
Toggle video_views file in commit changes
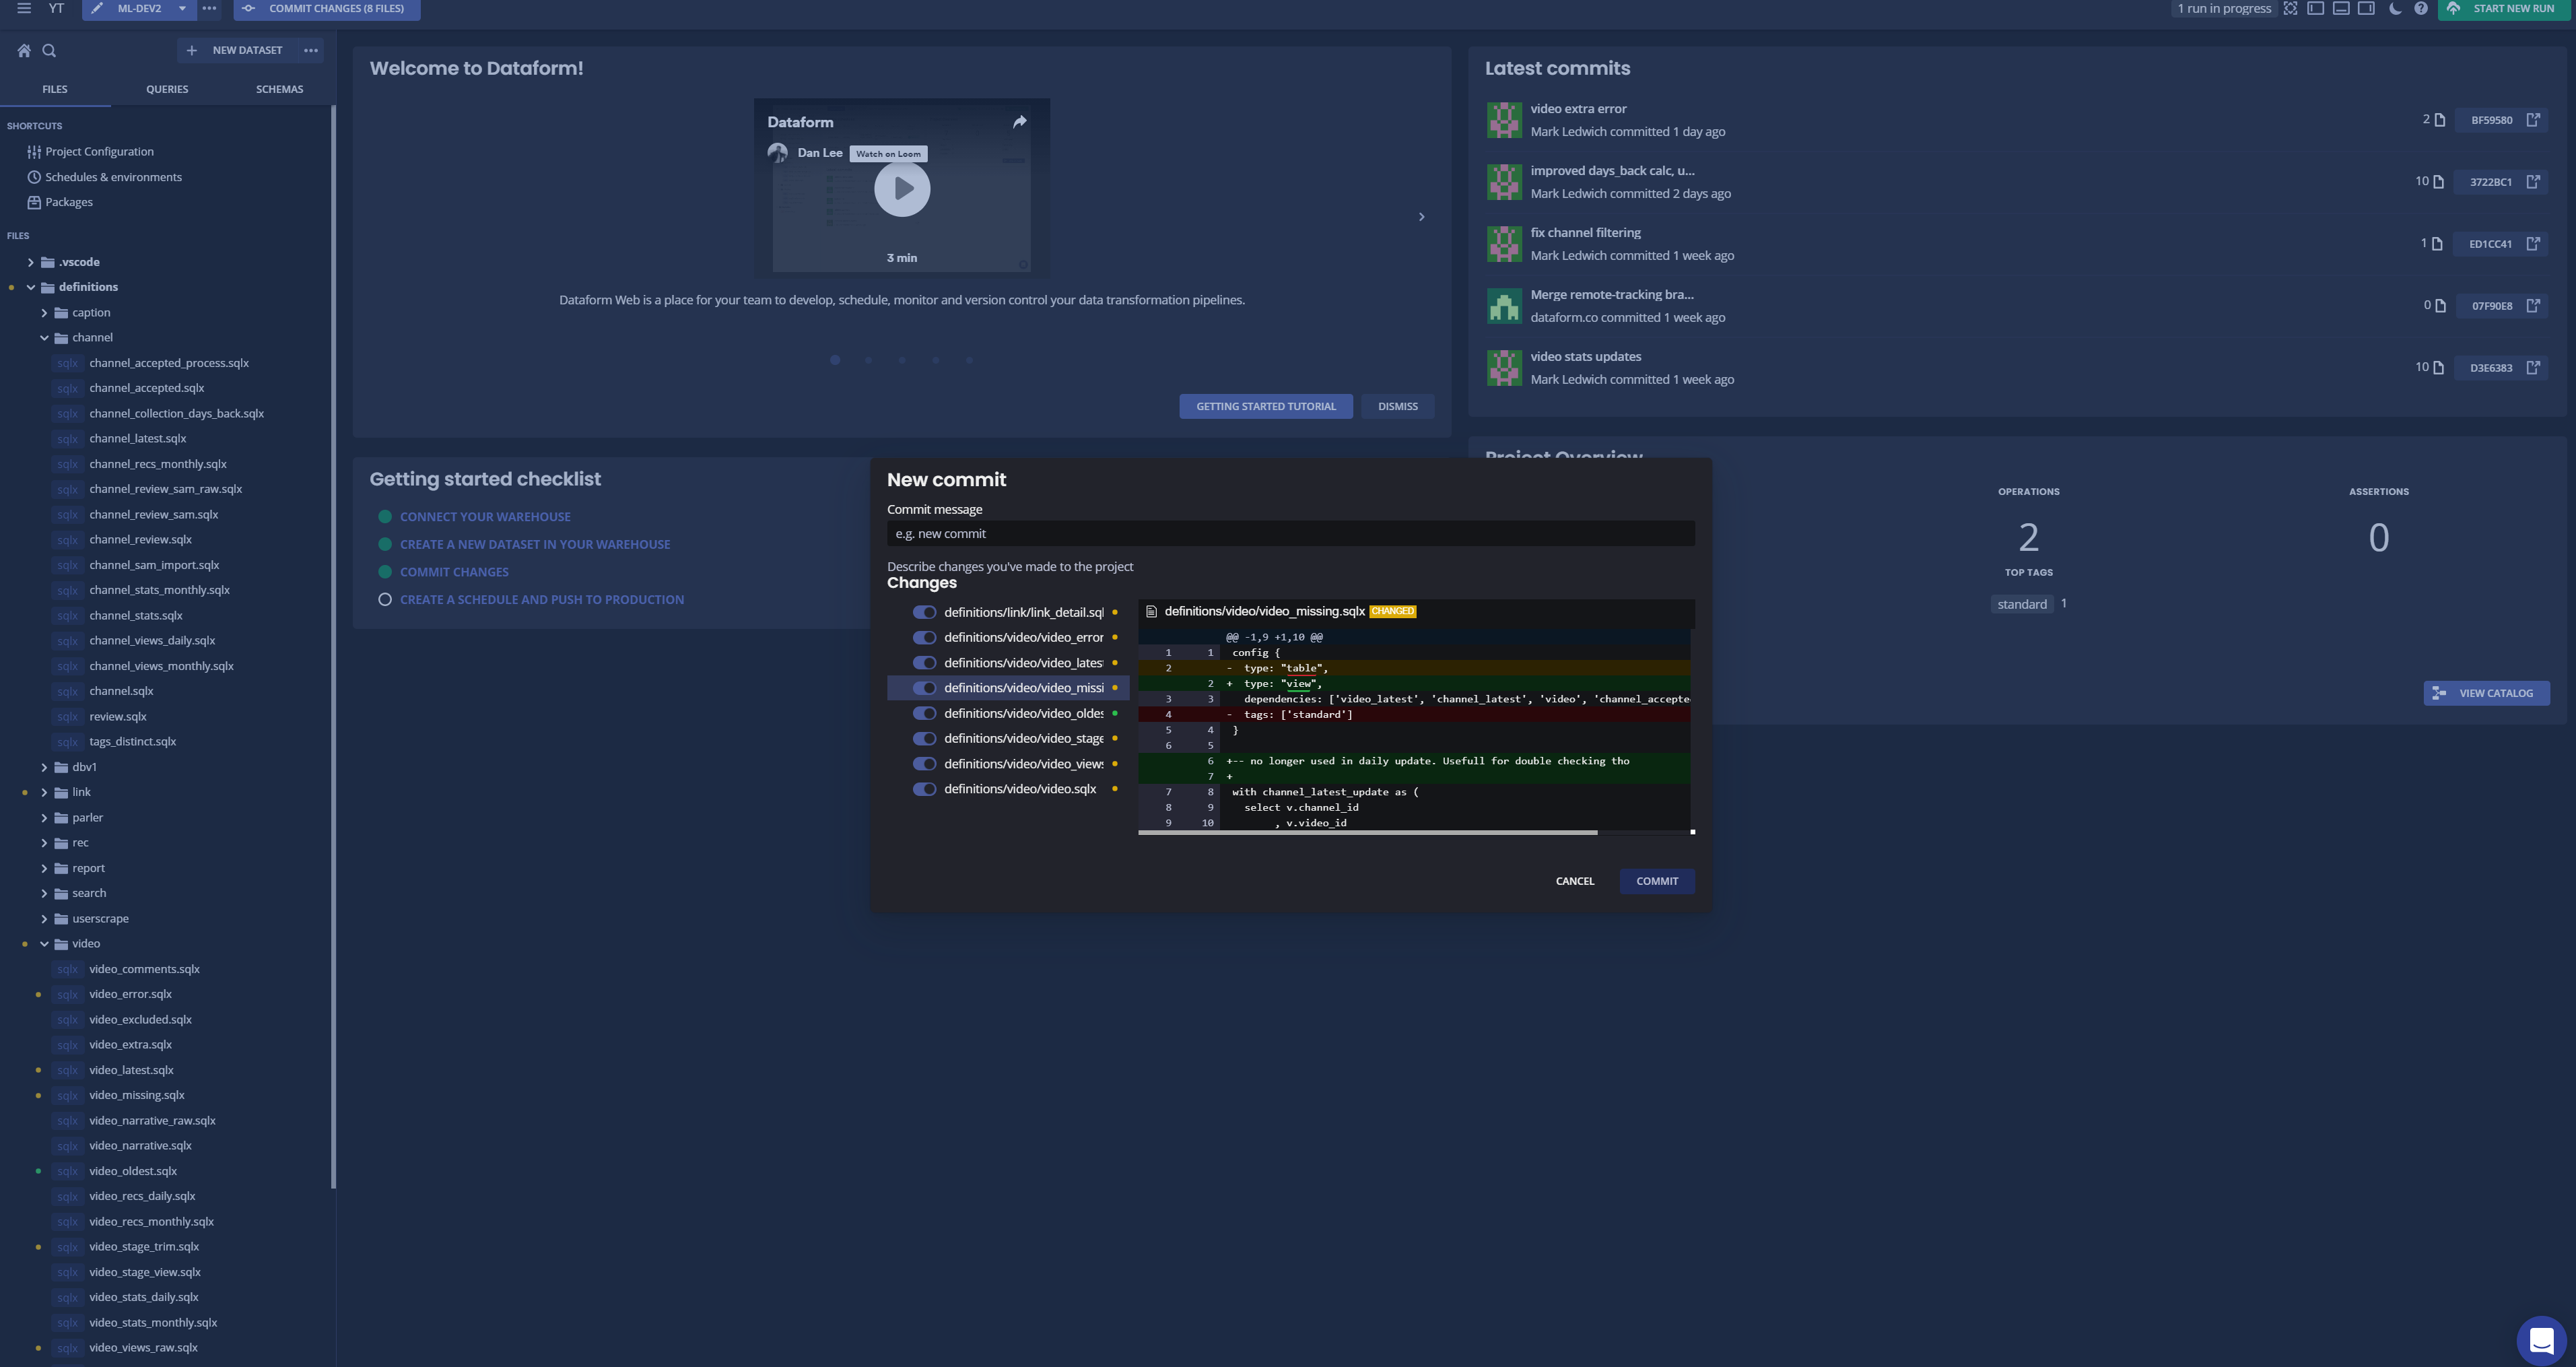[924, 764]
